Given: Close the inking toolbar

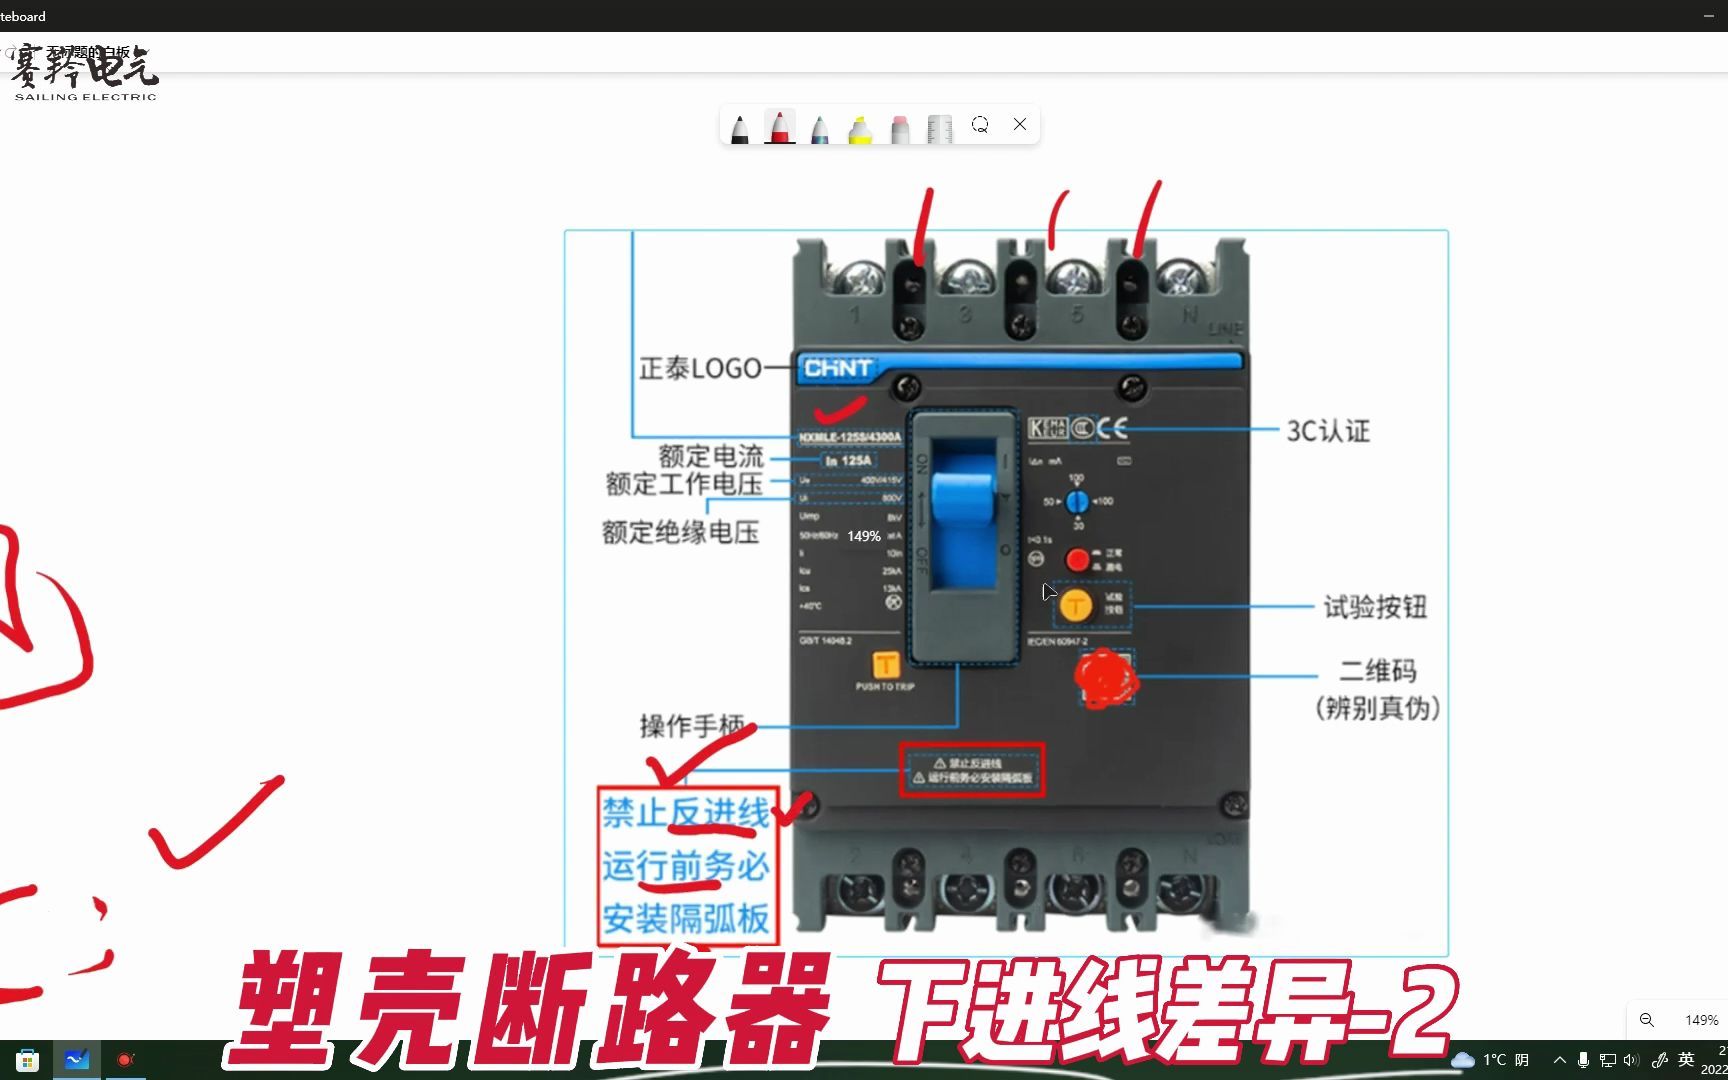Looking at the screenshot, I should [1020, 124].
